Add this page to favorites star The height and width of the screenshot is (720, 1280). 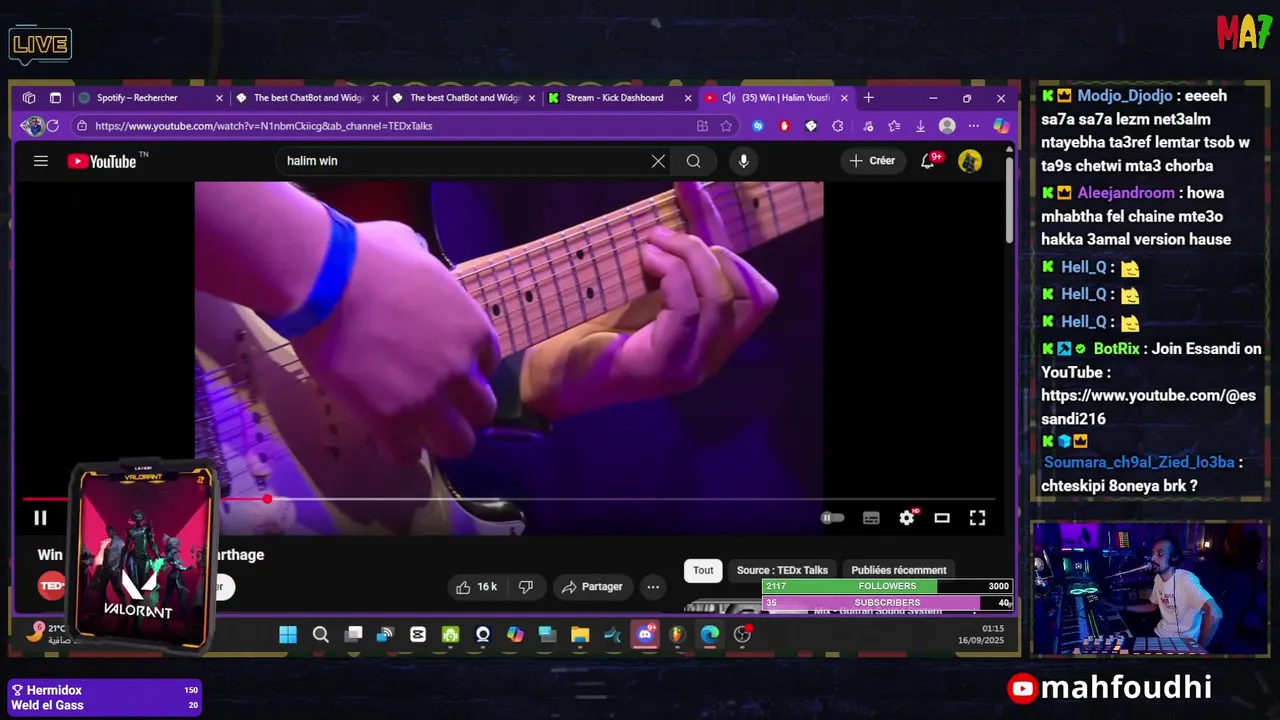tap(726, 126)
